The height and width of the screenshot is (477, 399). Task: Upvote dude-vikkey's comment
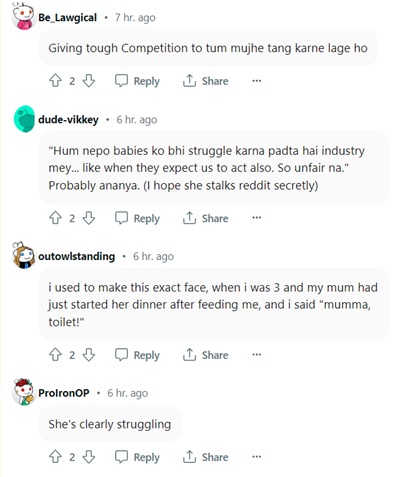pos(55,218)
